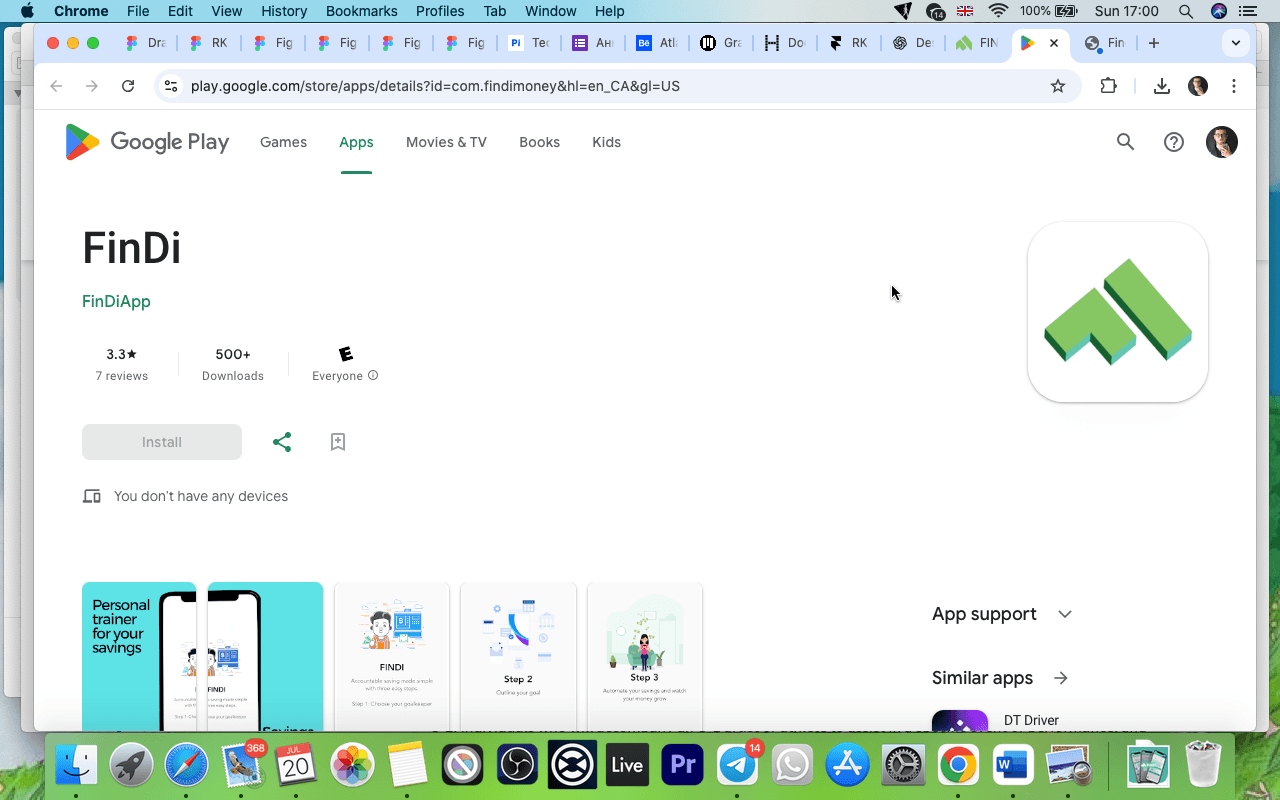Click the Google Play logo
Image resolution: width=1280 pixels, height=800 pixels.
pyautogui.click(x=147, y=142)
